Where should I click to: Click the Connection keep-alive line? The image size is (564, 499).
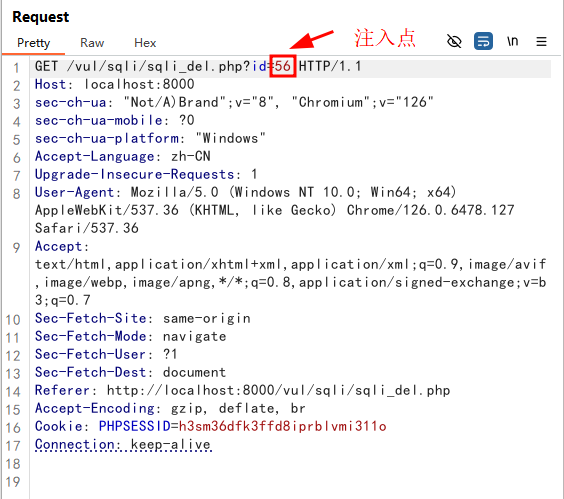(x=123, y=445)
